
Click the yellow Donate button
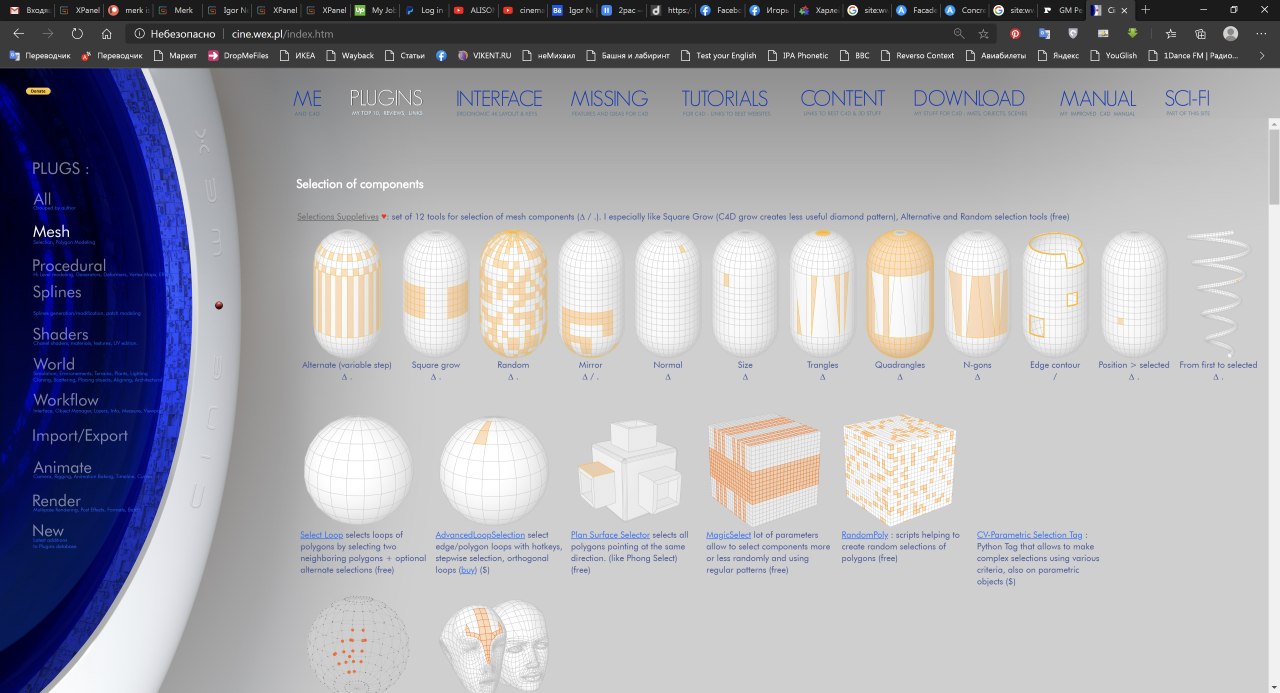point(38,91)
